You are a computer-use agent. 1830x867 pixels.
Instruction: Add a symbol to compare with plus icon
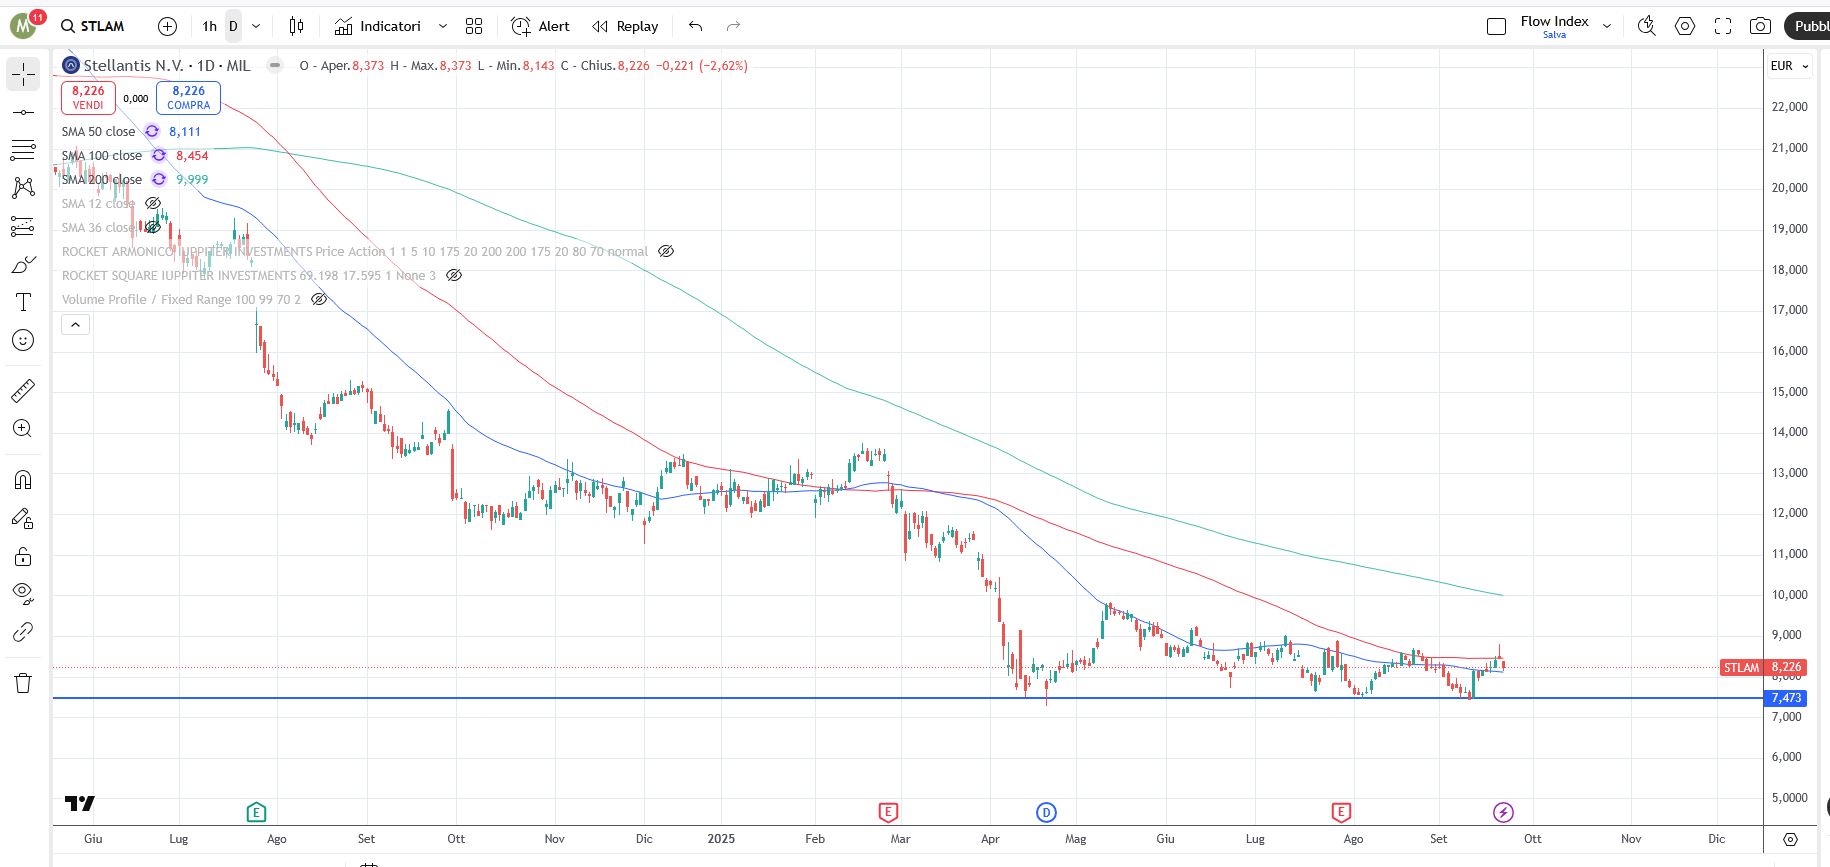coord(167,26)
